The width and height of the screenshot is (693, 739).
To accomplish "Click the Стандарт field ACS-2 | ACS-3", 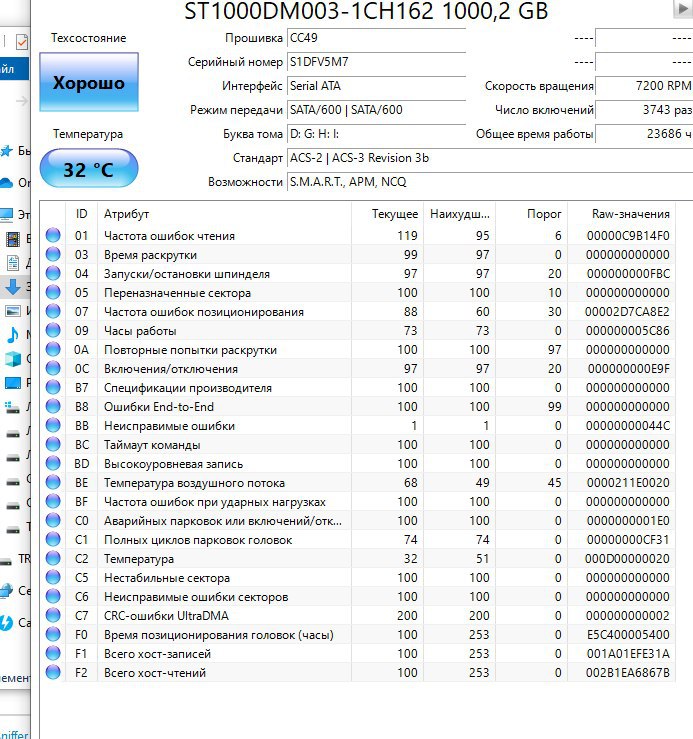I will click(490, 158).
